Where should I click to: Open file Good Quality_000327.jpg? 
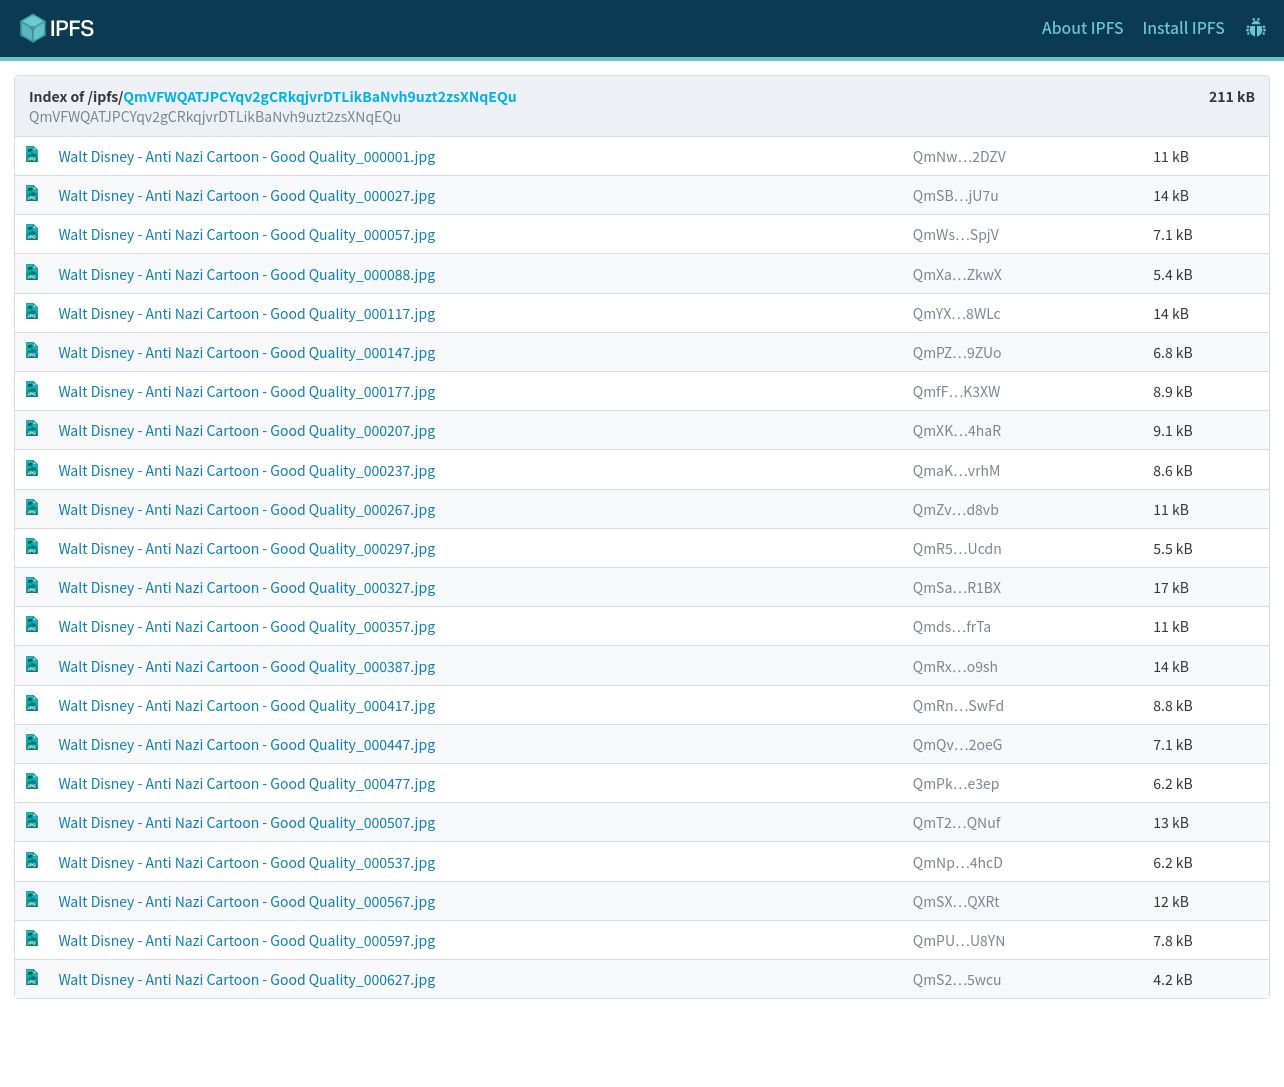click(x=247, y=588)
